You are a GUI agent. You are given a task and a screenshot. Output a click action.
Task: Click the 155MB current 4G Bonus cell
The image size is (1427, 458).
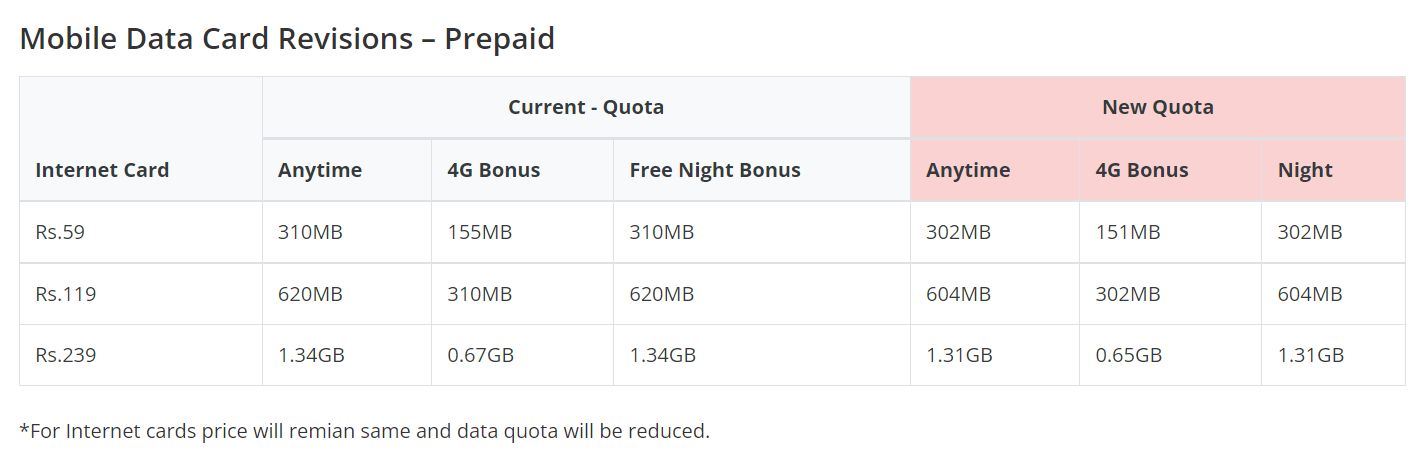[x=479, y=232]
